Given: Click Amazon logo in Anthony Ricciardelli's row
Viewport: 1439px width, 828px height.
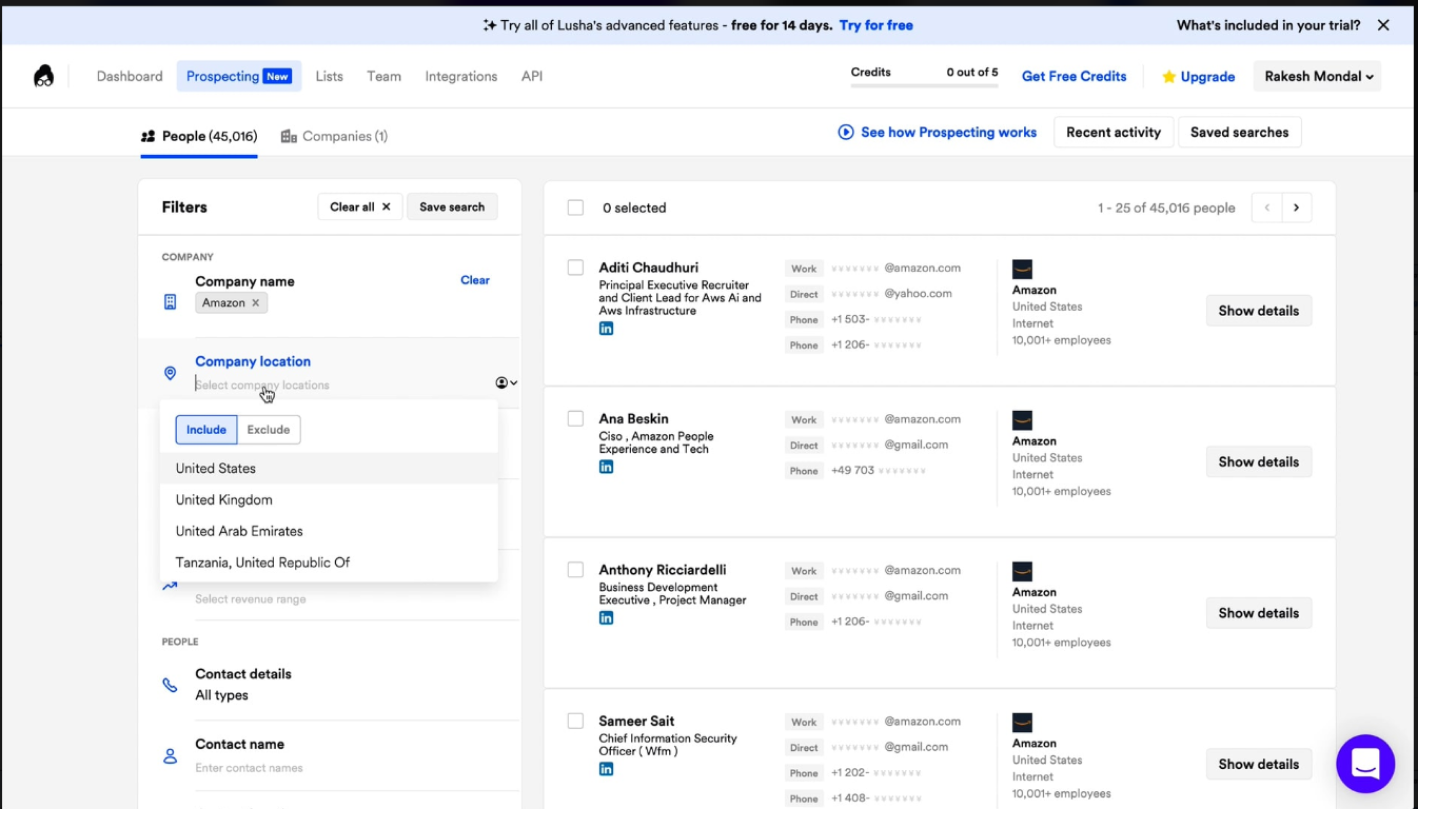Looking at the screenshot, I should tap(1022, 571).
